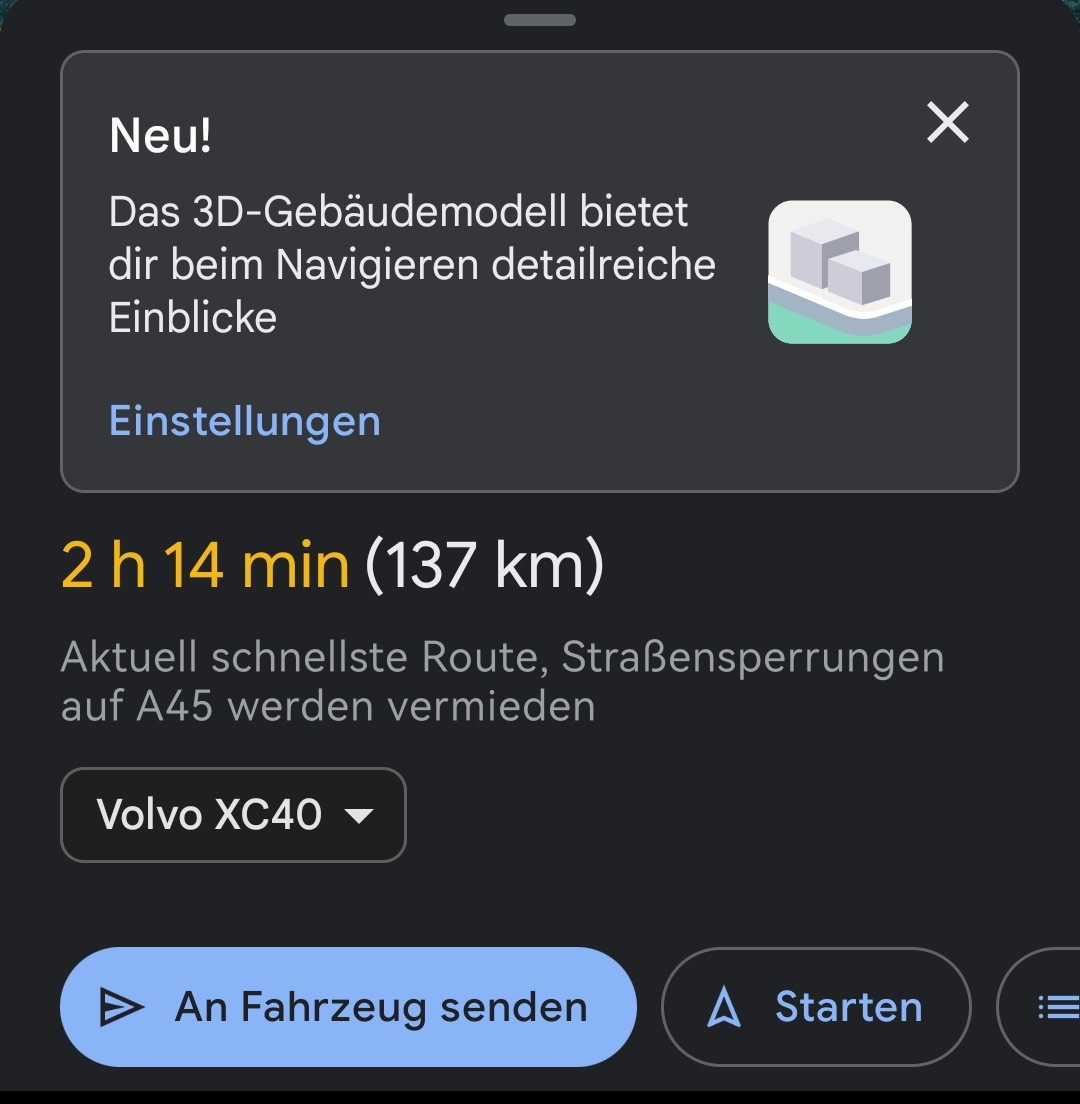Expand the Volvo XC40 vehicle selector
Image resolution: width=1080 pixels, height=1104 pixels.
pos(233,814)
